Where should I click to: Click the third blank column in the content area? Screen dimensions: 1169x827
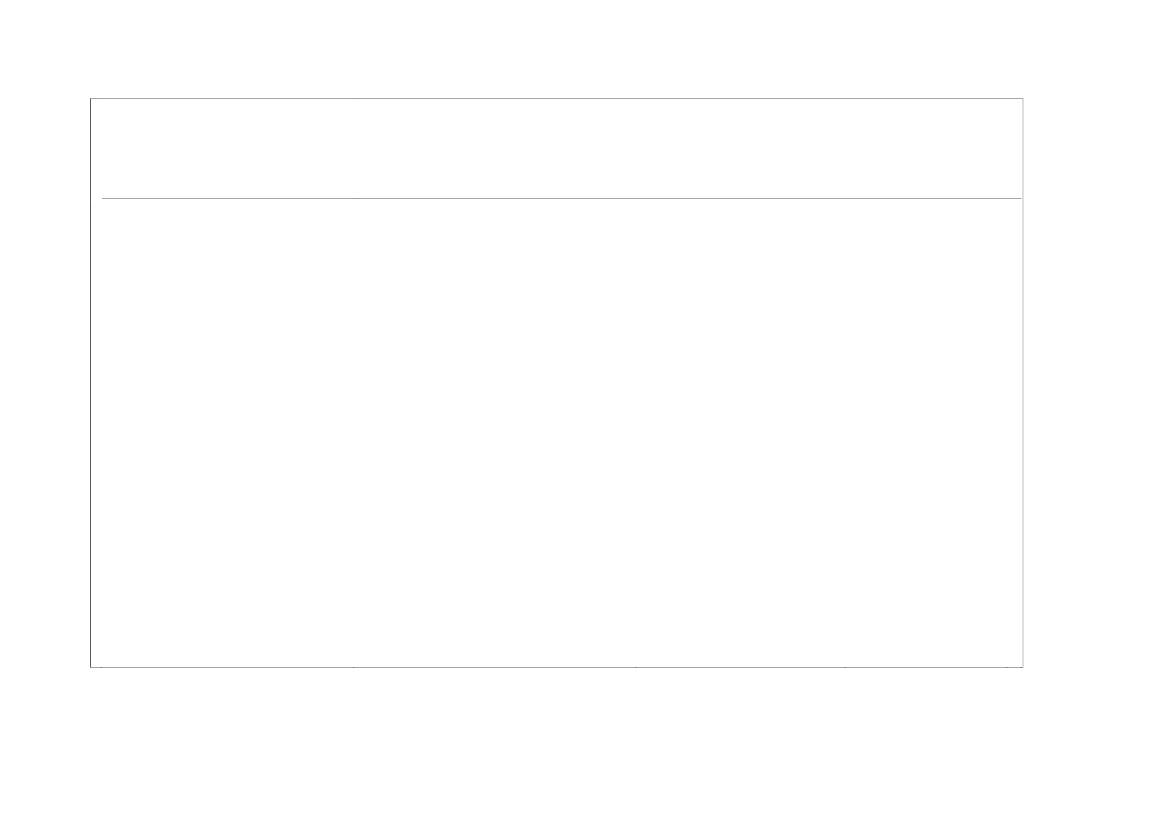click(x=740, y=433)
